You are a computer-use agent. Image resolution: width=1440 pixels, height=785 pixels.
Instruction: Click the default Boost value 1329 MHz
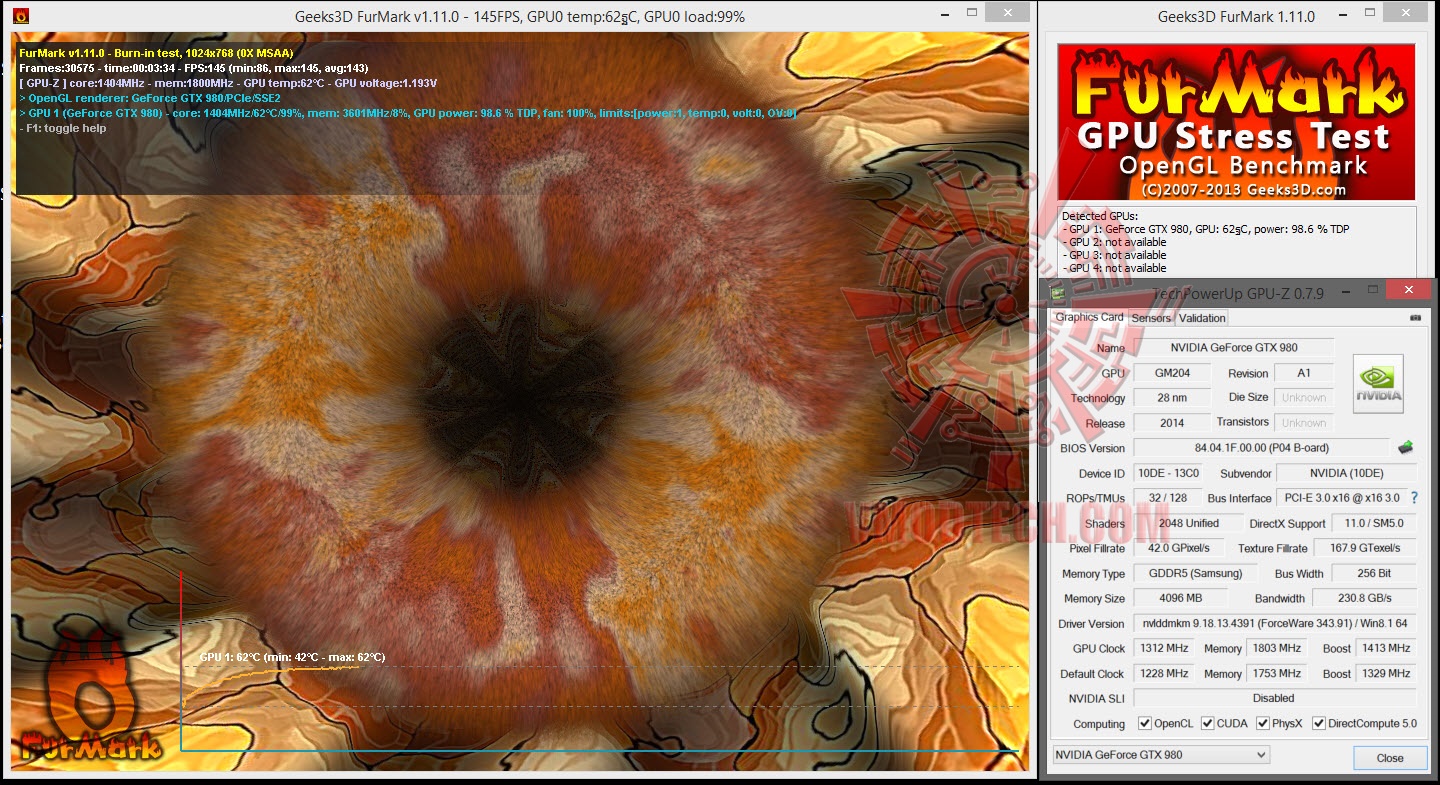1386,673
